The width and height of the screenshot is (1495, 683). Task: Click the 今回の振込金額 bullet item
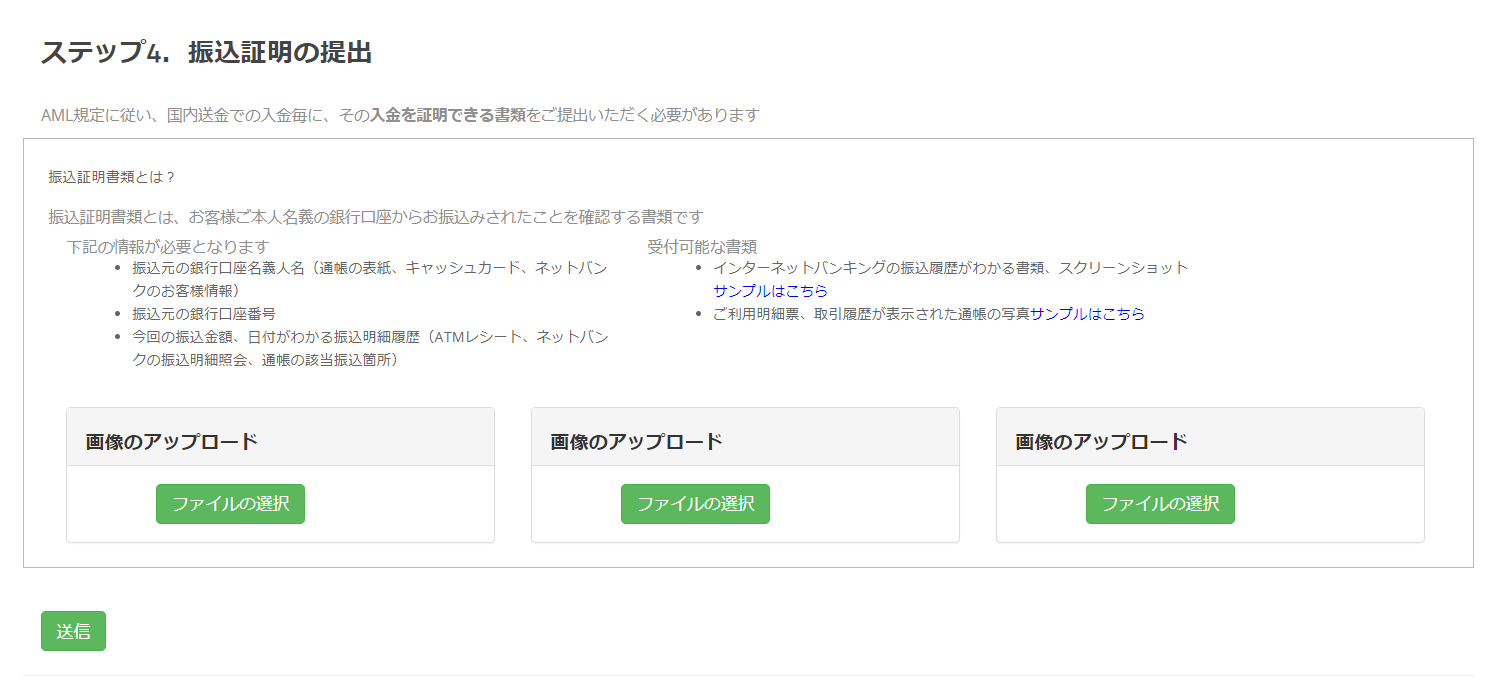tap(368, 337)
